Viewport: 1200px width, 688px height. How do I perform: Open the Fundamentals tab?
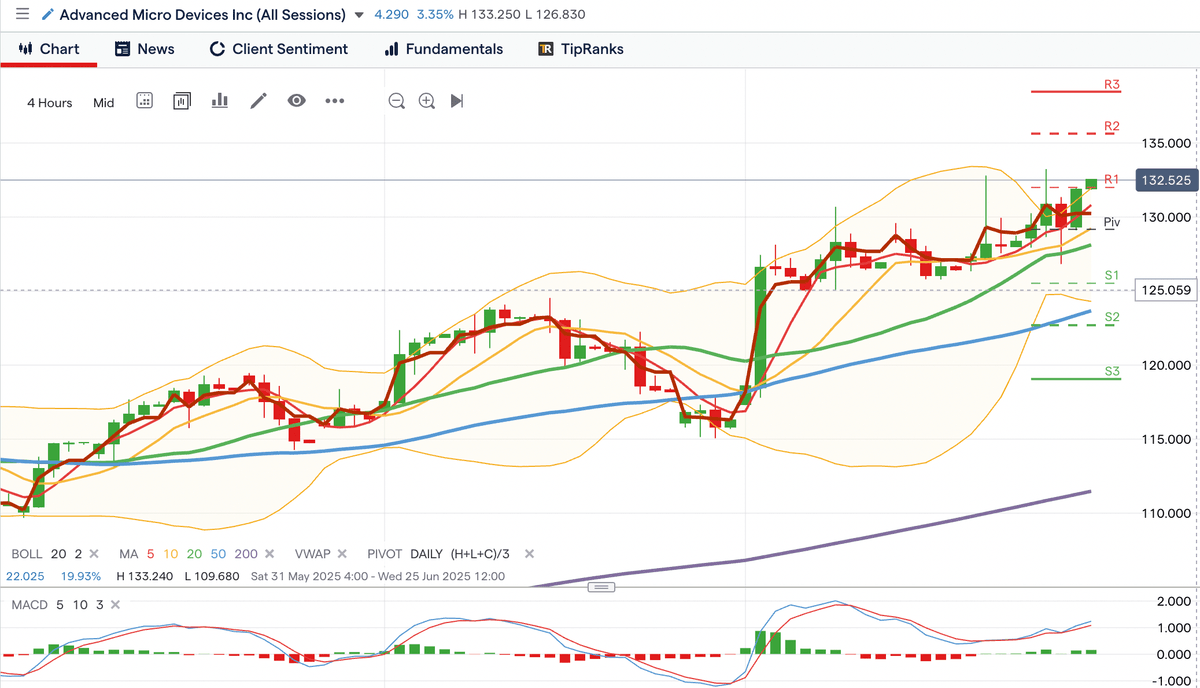coord(444,49)
